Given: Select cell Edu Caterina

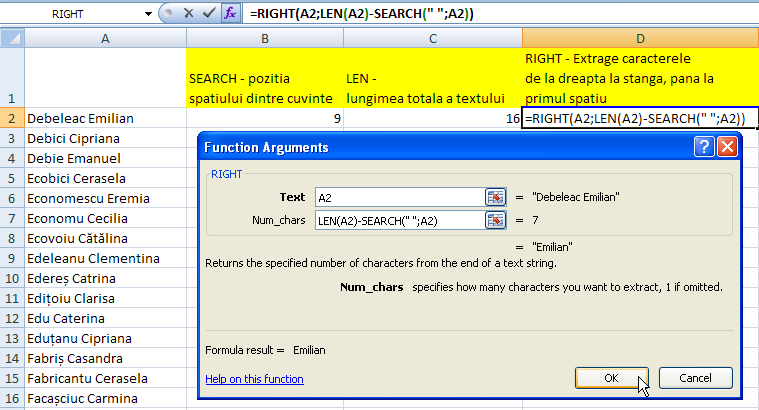Looking at the screenshot, I should point(105,318).
